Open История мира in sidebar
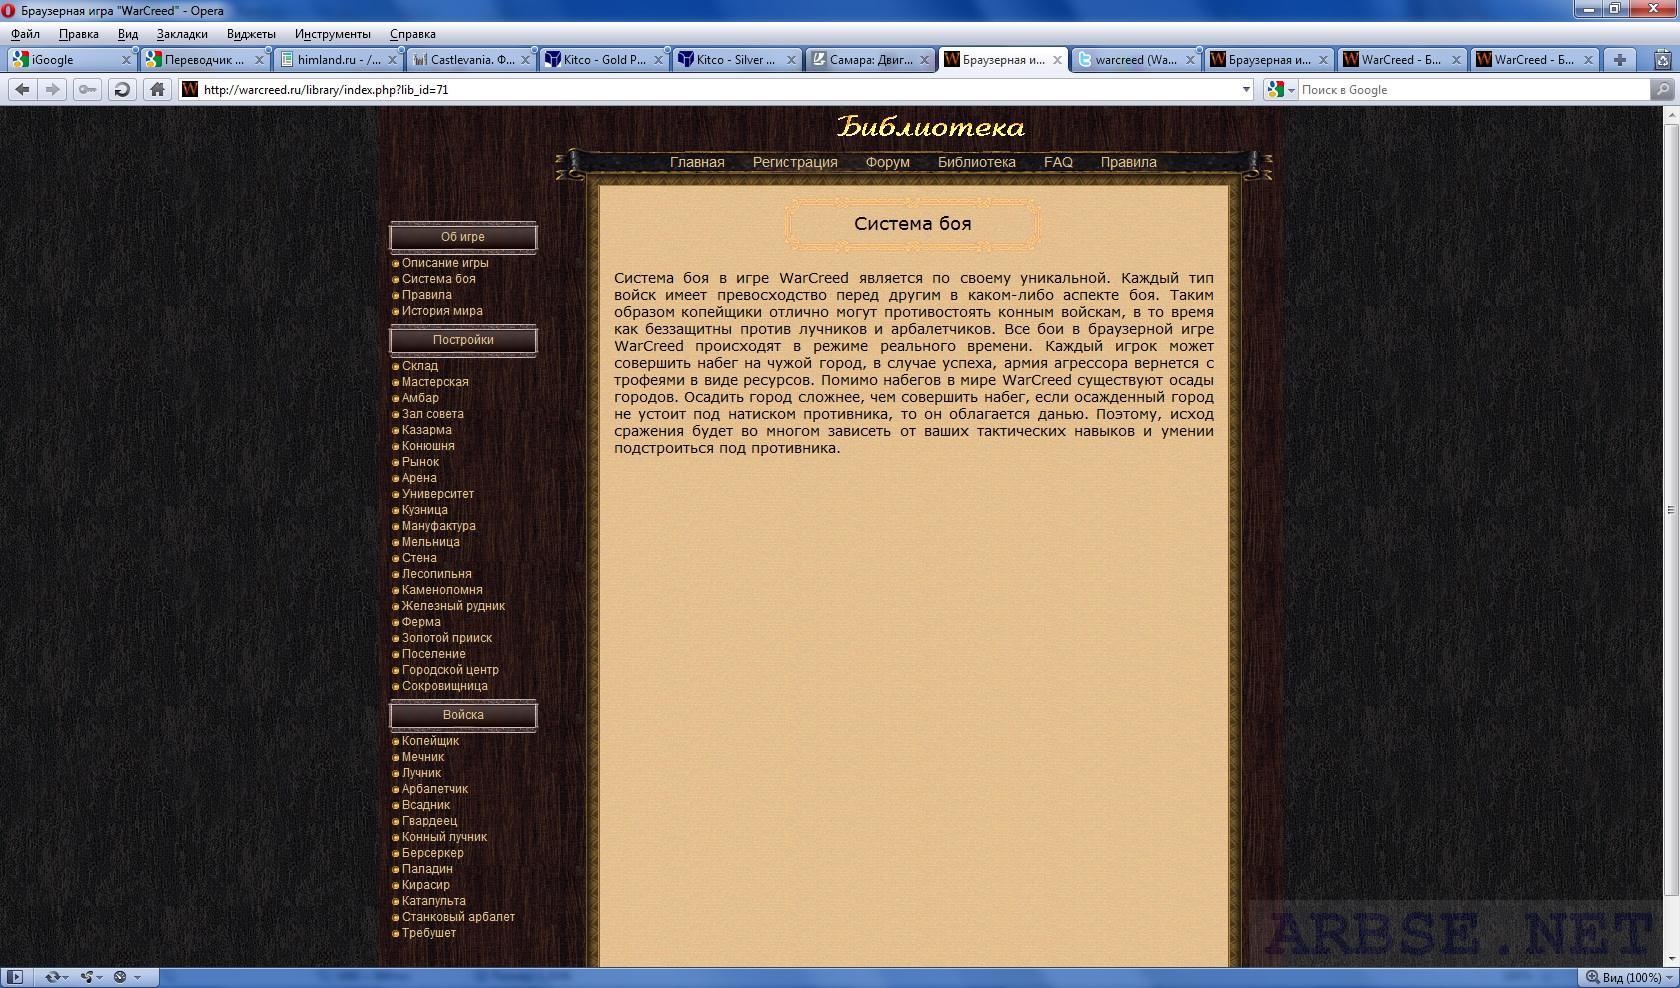Viewport: 1680px width, 988px height. tap(442, 311)
